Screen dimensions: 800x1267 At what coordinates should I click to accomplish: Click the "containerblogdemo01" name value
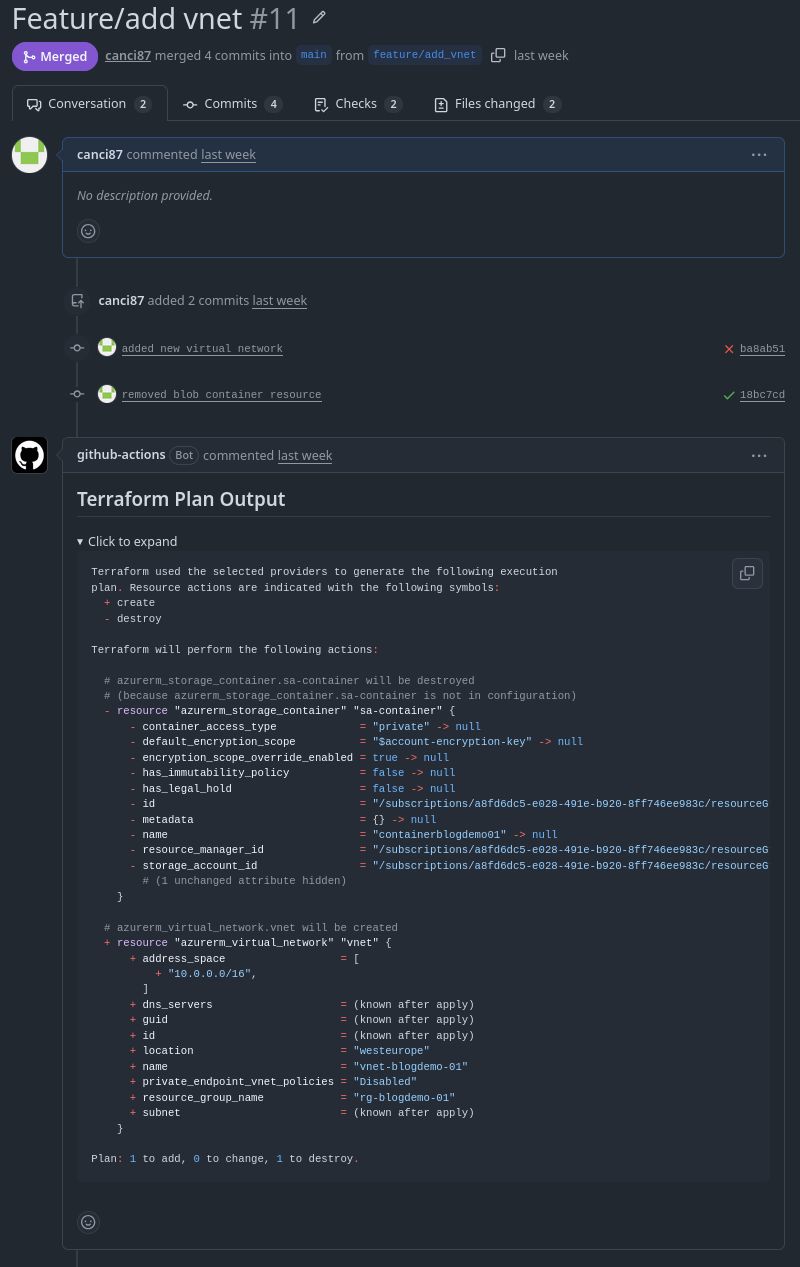(440, 834)
